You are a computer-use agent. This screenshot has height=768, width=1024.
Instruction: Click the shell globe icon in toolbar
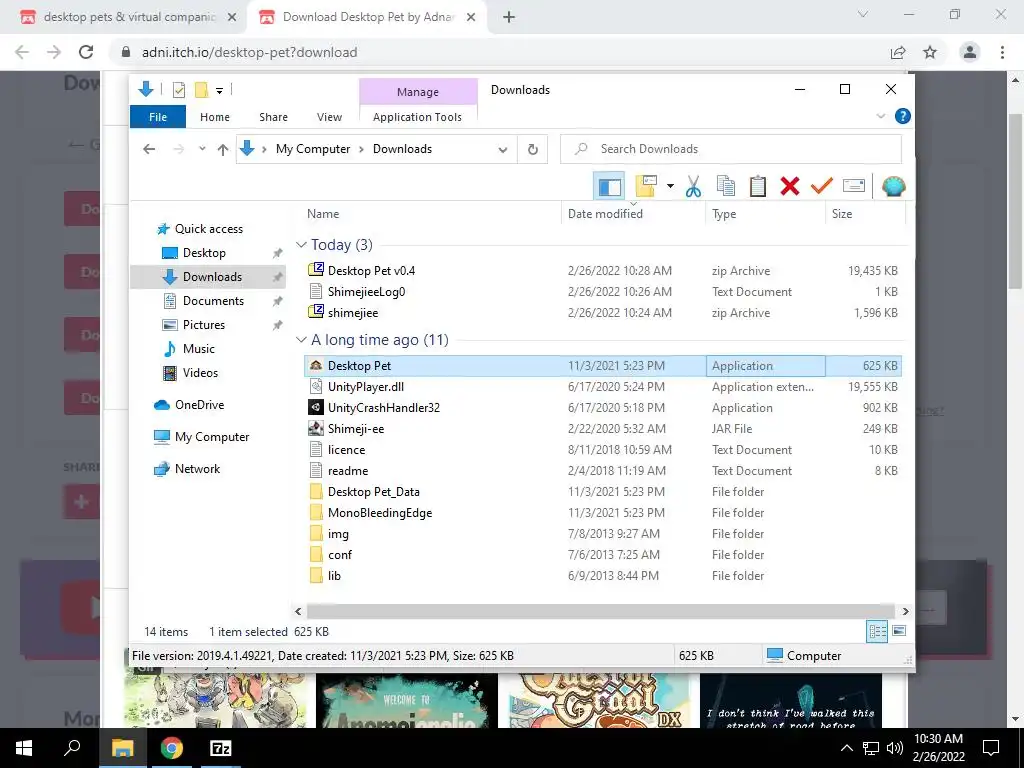pyautogui.click(x=893, y=187)
